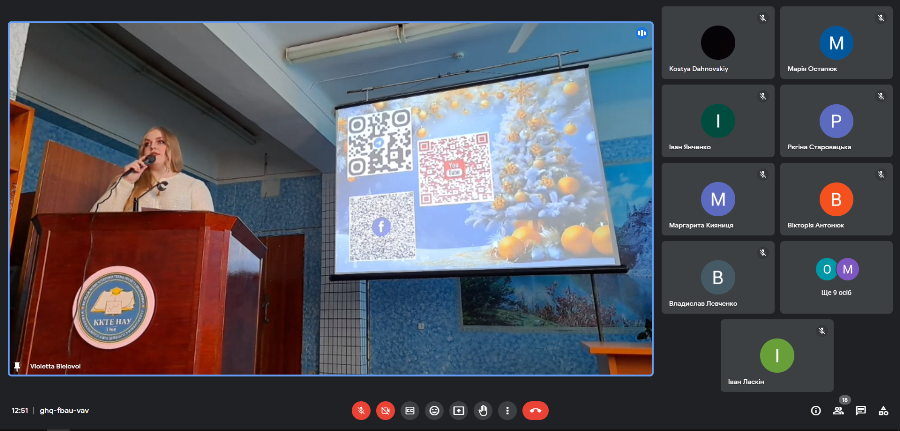Click the Вікторія Антонюк name label
Screen dimensions: 900x431
(816, 226)
